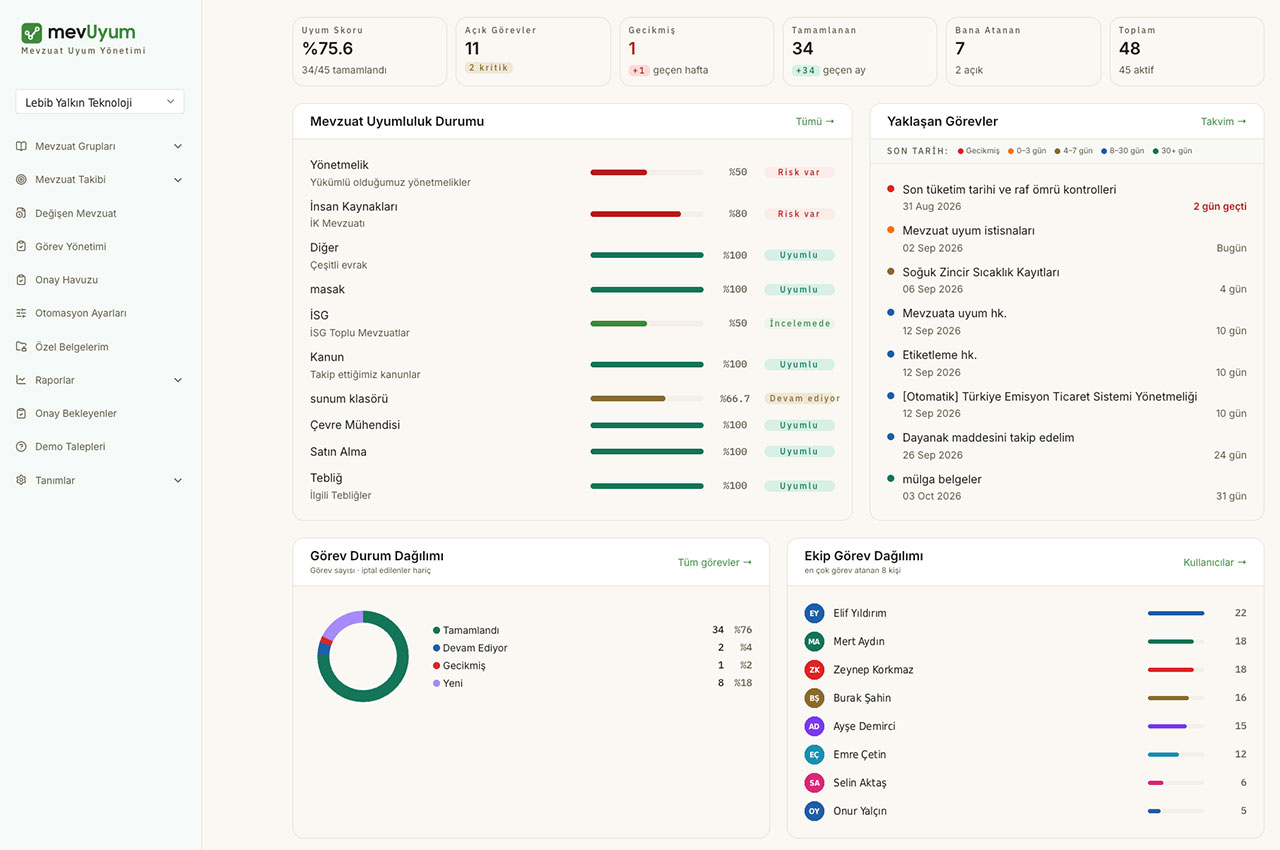Click the Tümü link in Mevzuat Uyumluluk

[815, 121]
